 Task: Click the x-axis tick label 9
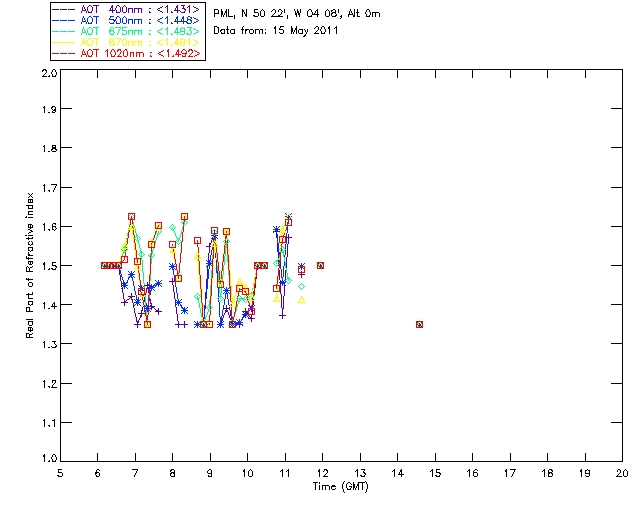(x=210, y=473)
